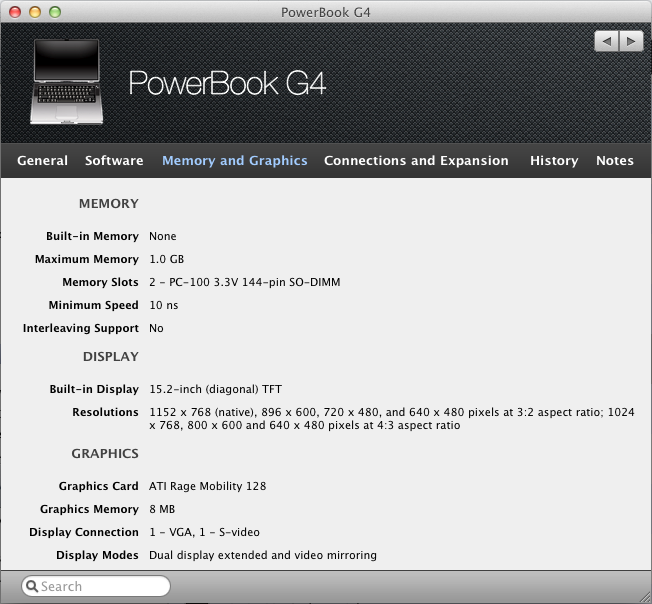This screenshot has width=652, height=604.
Task: Click the Resolutions value text
Action: 392,419
